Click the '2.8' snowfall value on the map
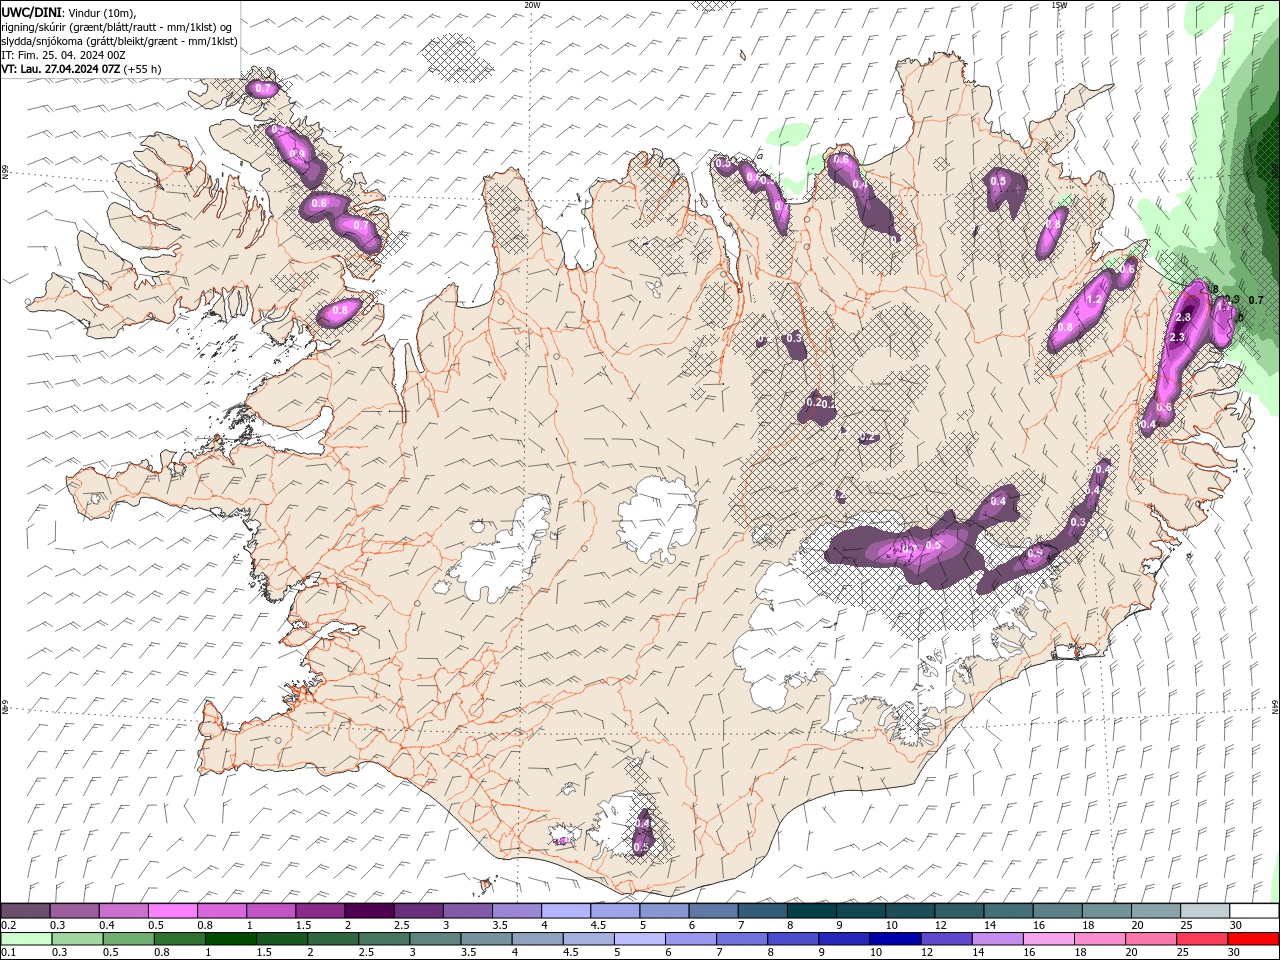The width and height of the screenshot is (1280, 960). point(1183,317)
